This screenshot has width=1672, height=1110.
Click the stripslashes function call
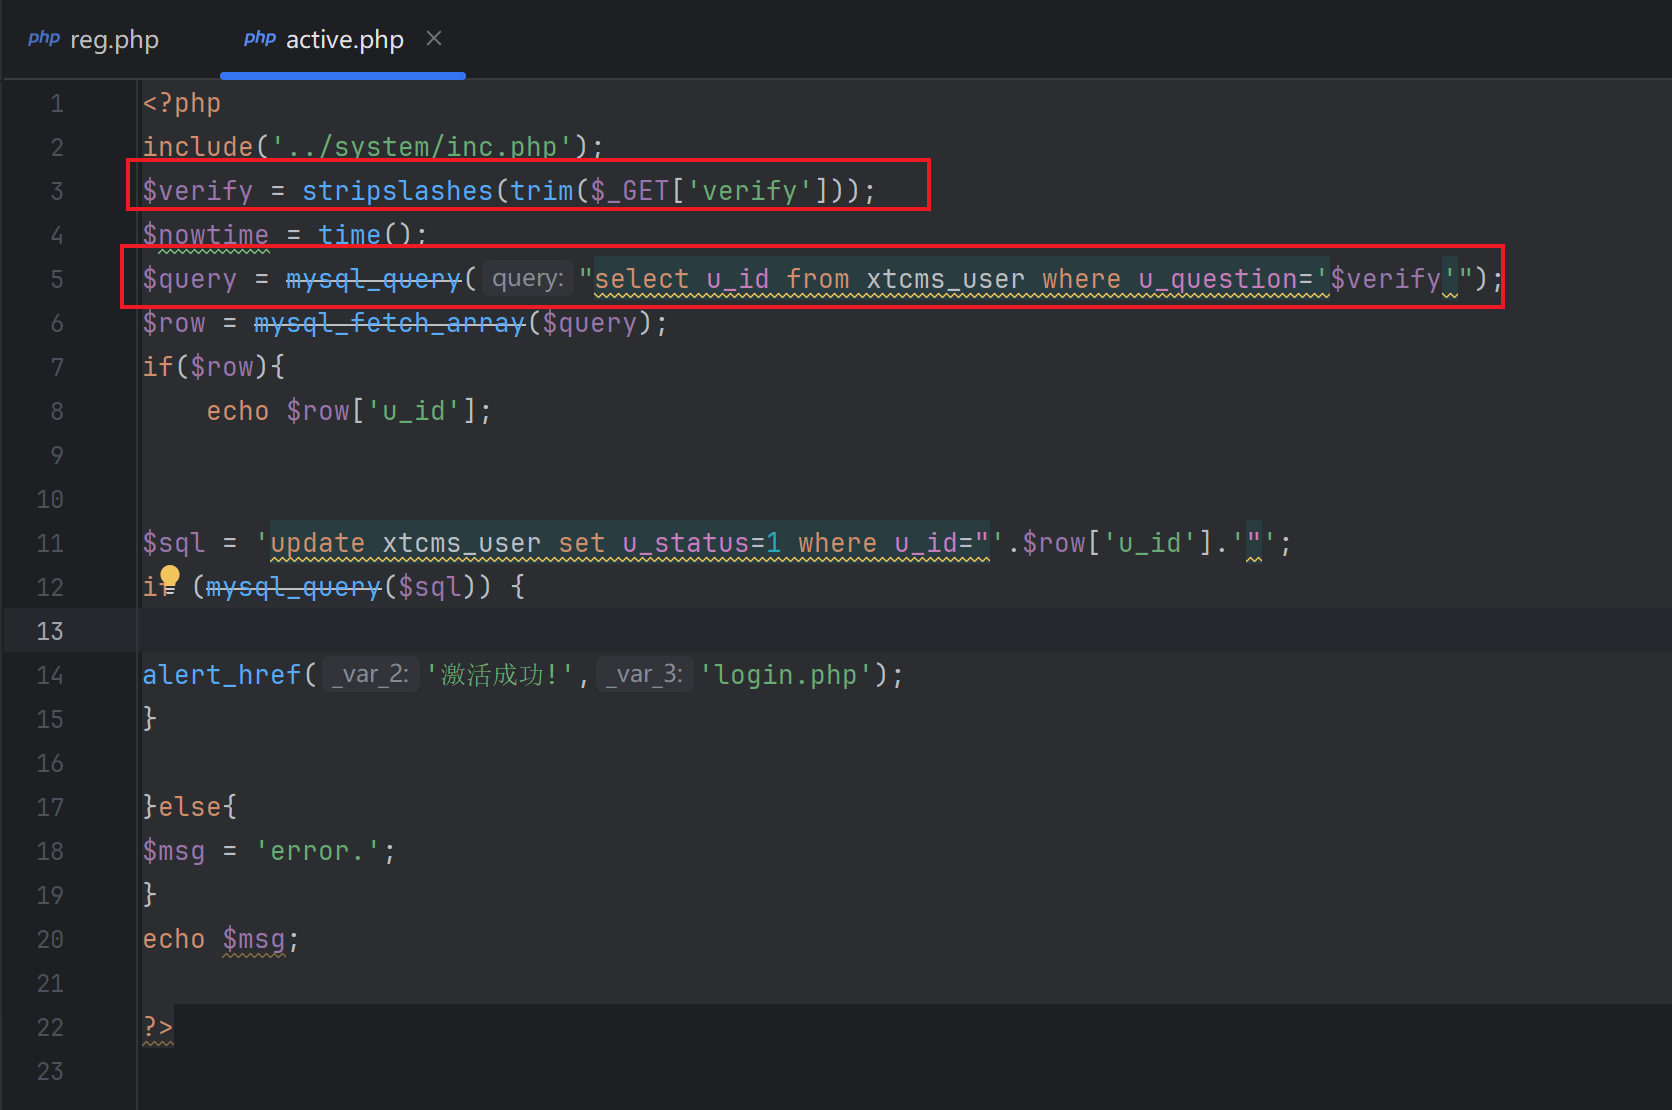(397, 191)
